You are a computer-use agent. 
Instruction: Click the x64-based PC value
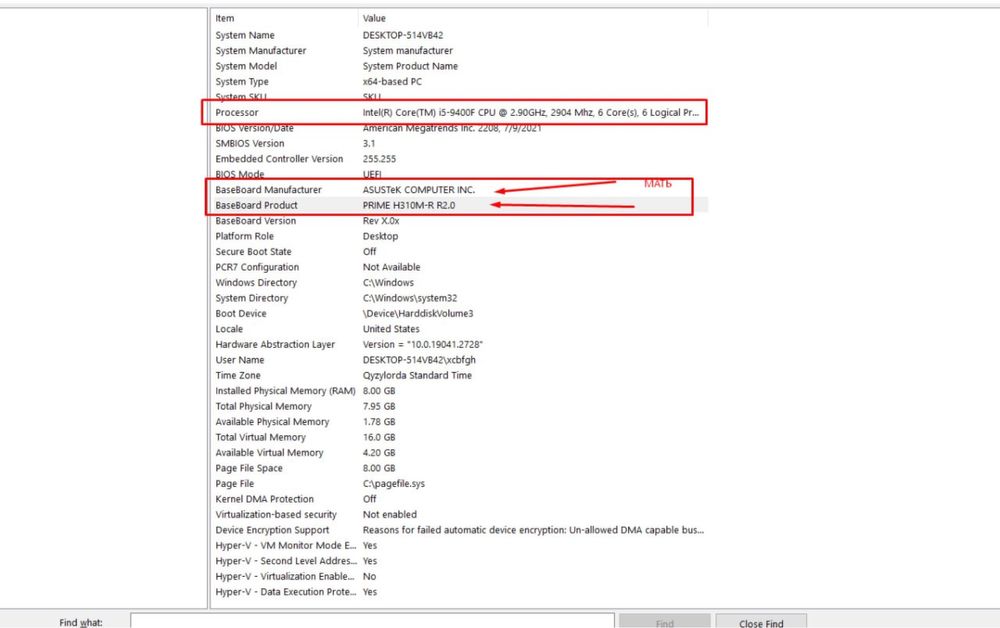point(392,82)
